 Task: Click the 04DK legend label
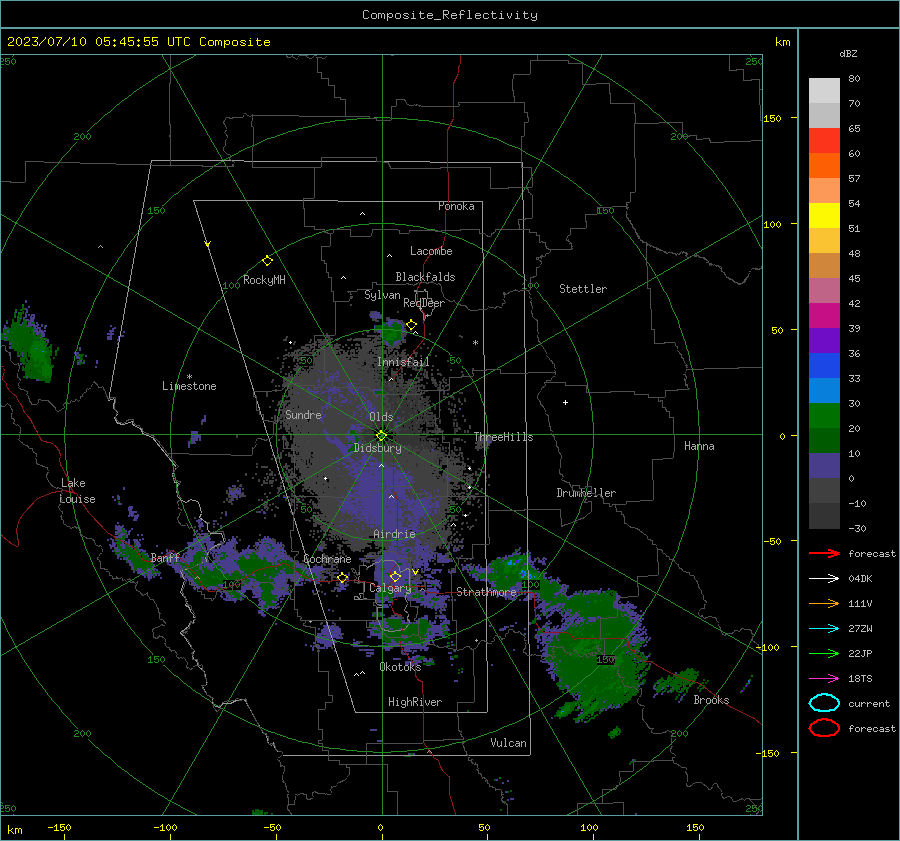click(860, 579)
